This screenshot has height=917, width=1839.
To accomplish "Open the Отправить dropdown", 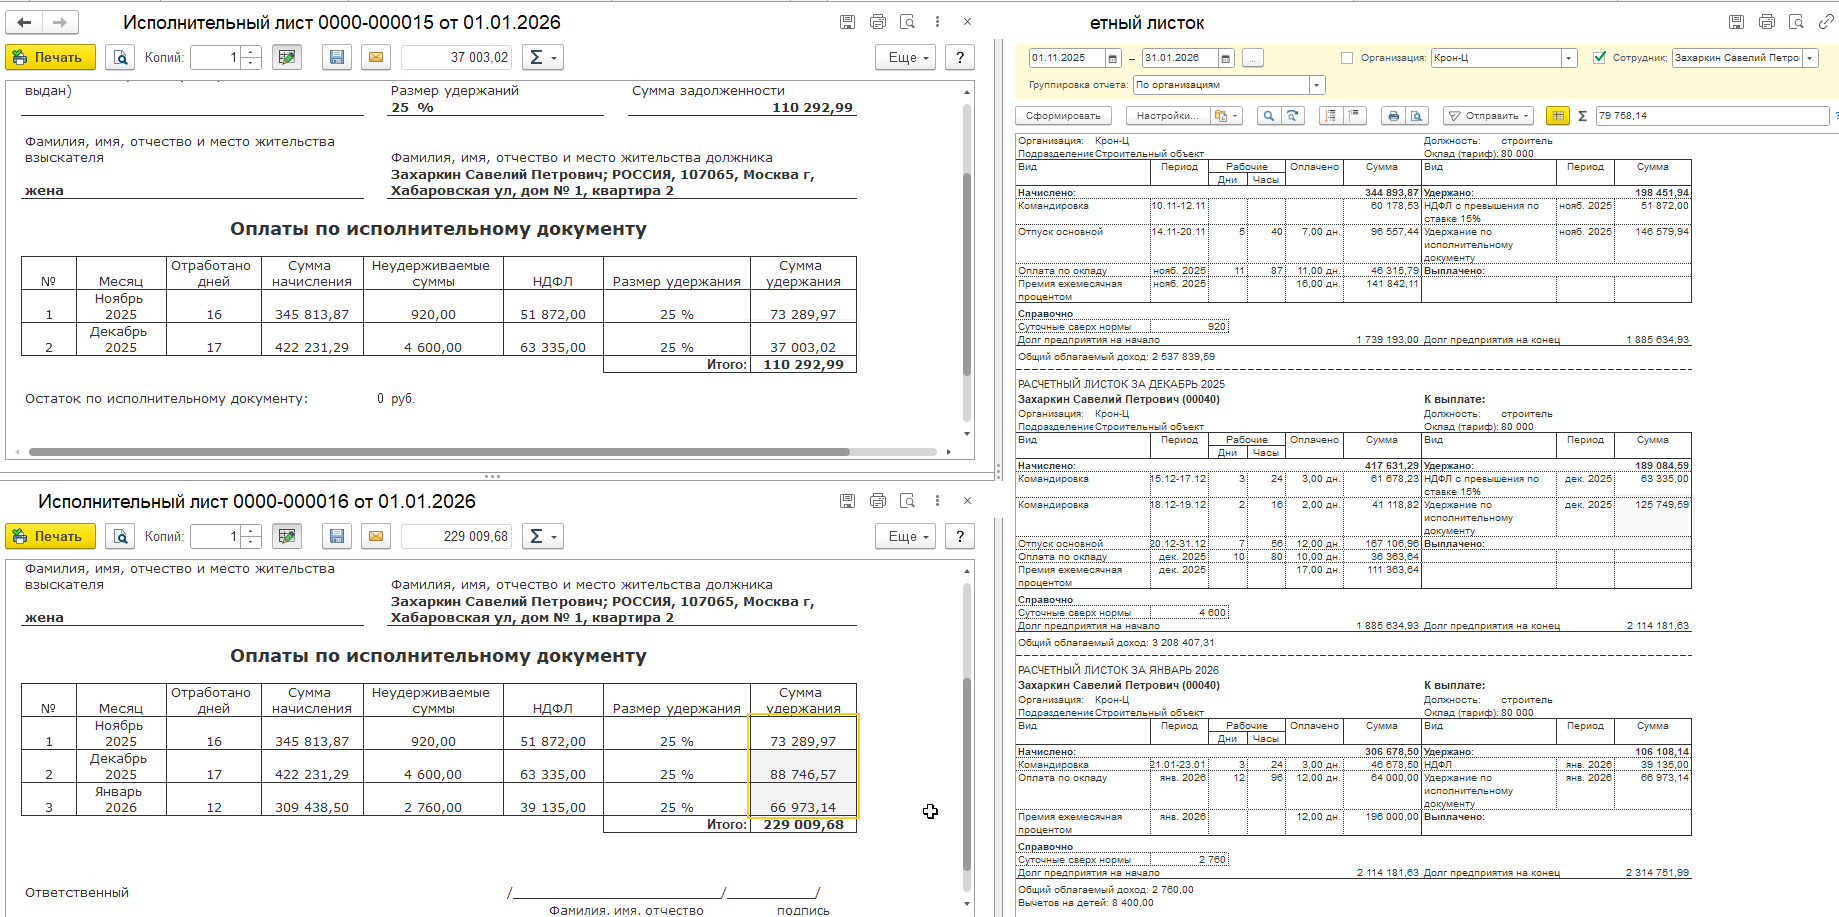I will click(1489, 116).
